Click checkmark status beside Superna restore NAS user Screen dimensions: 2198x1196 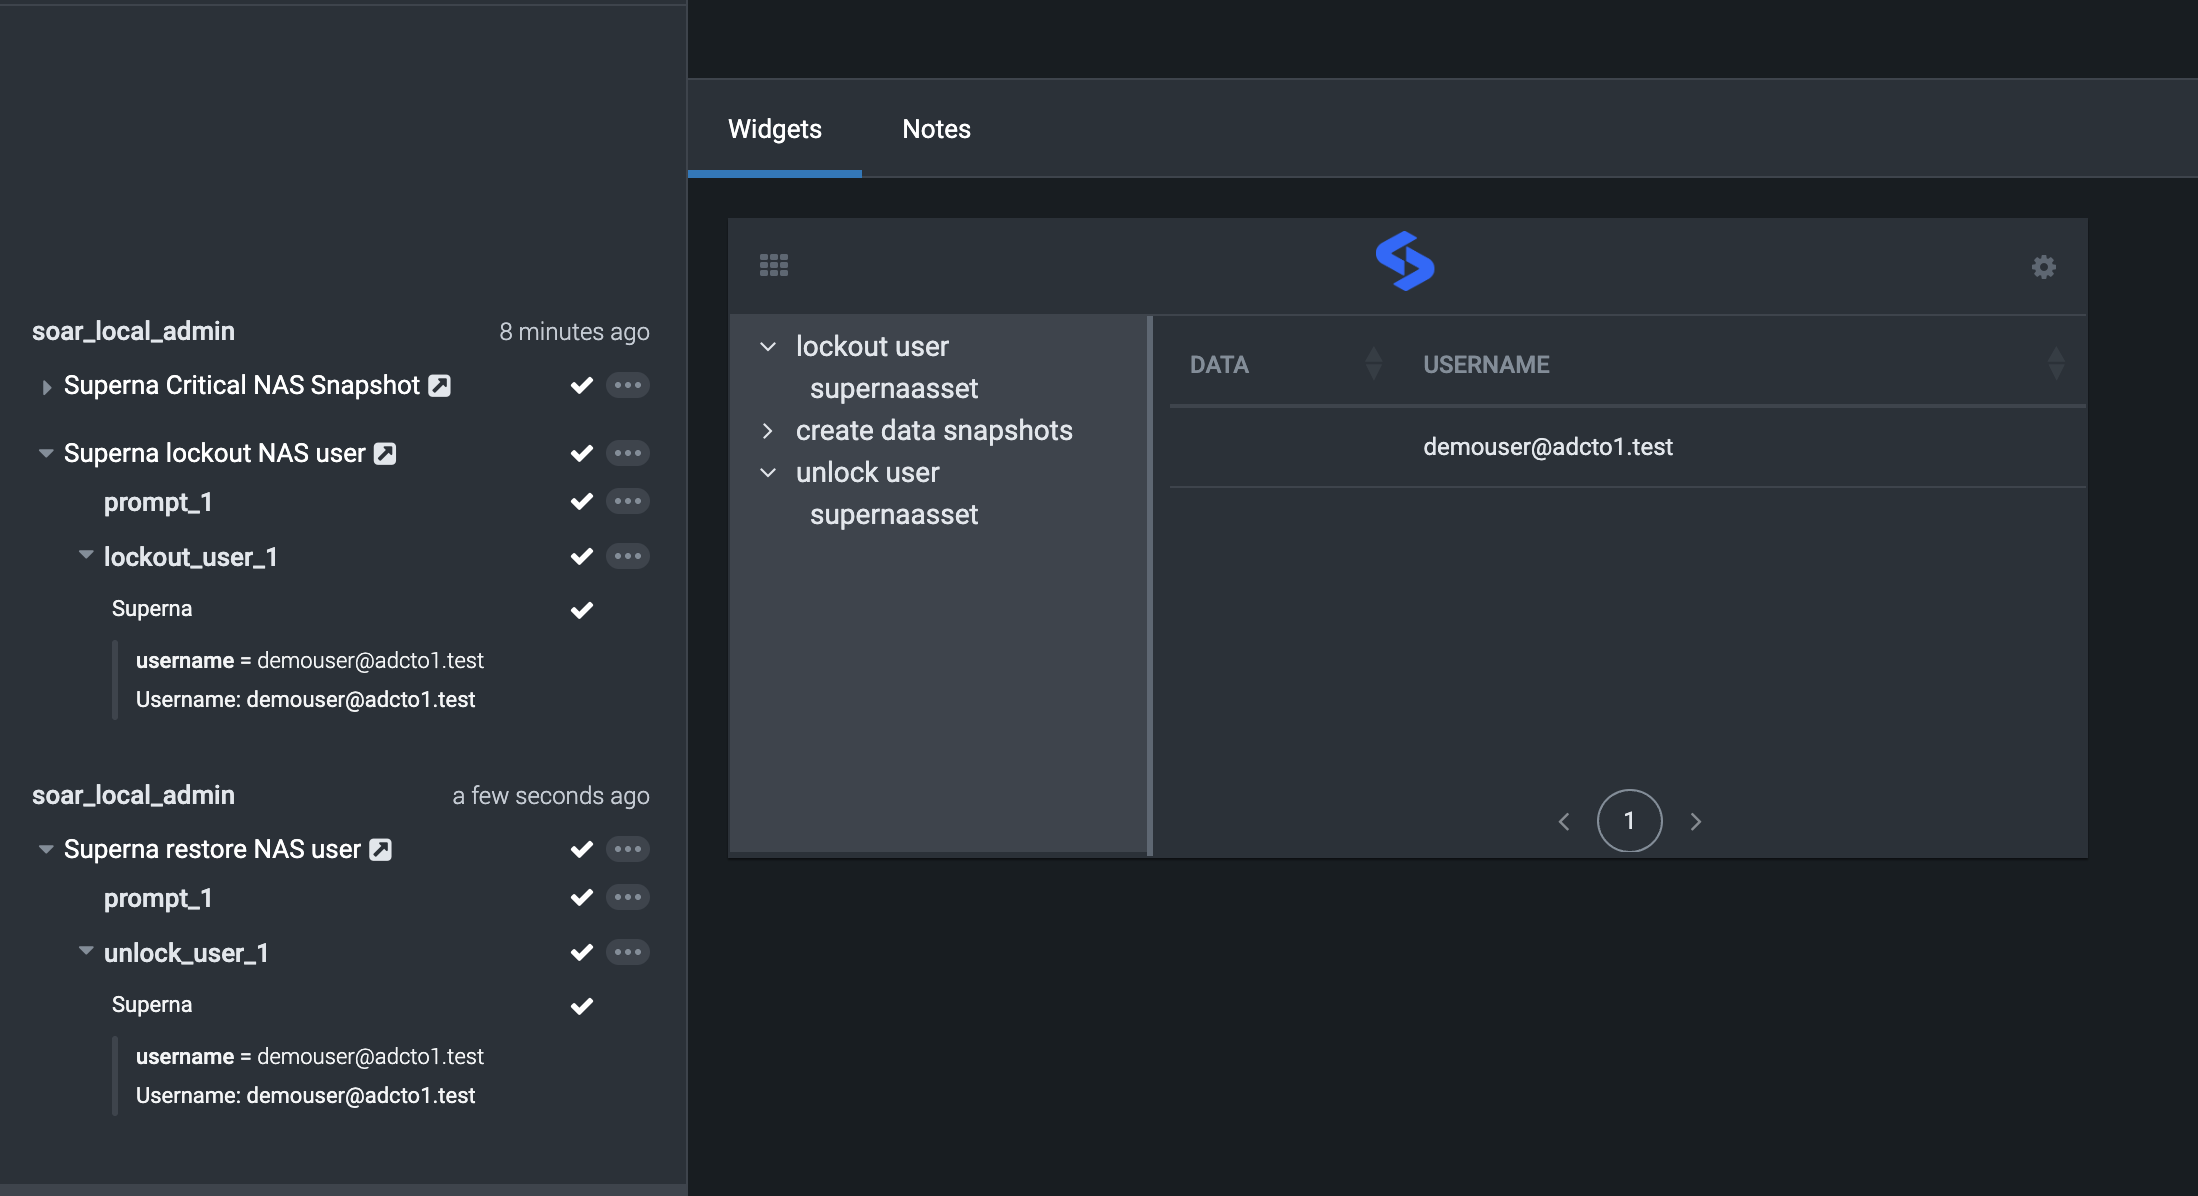[582, 849]
